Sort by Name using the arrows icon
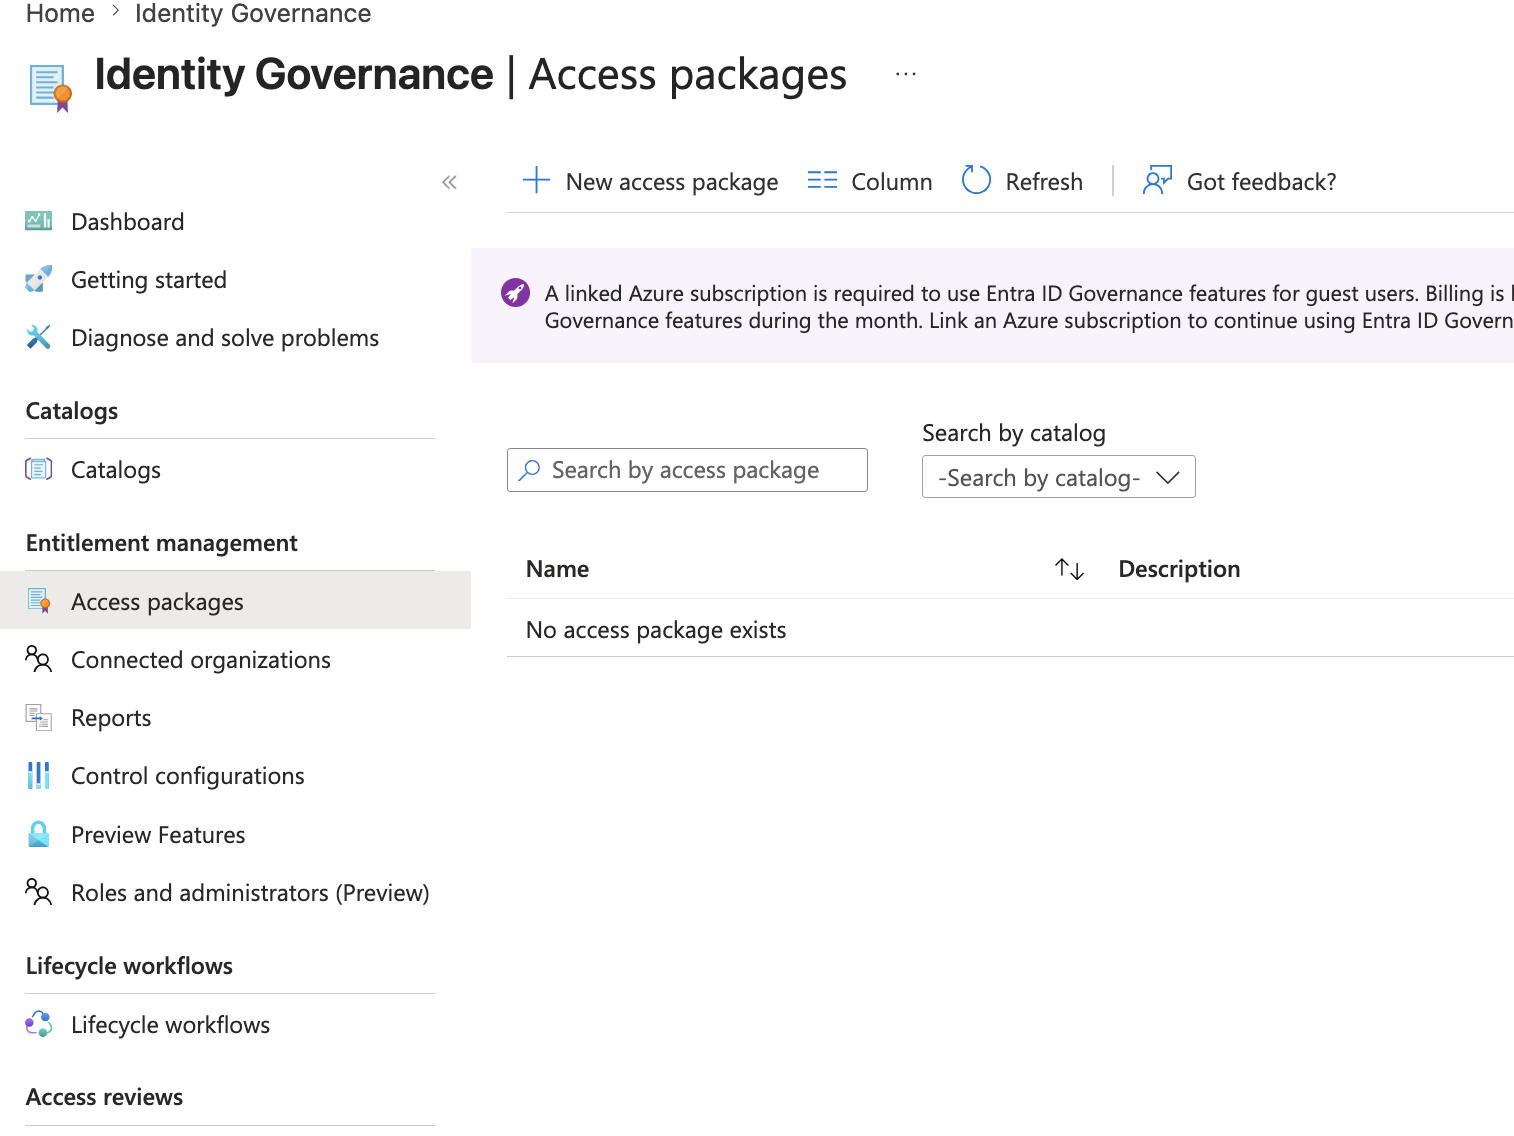The image size is (1514, 1136). 1069,569
